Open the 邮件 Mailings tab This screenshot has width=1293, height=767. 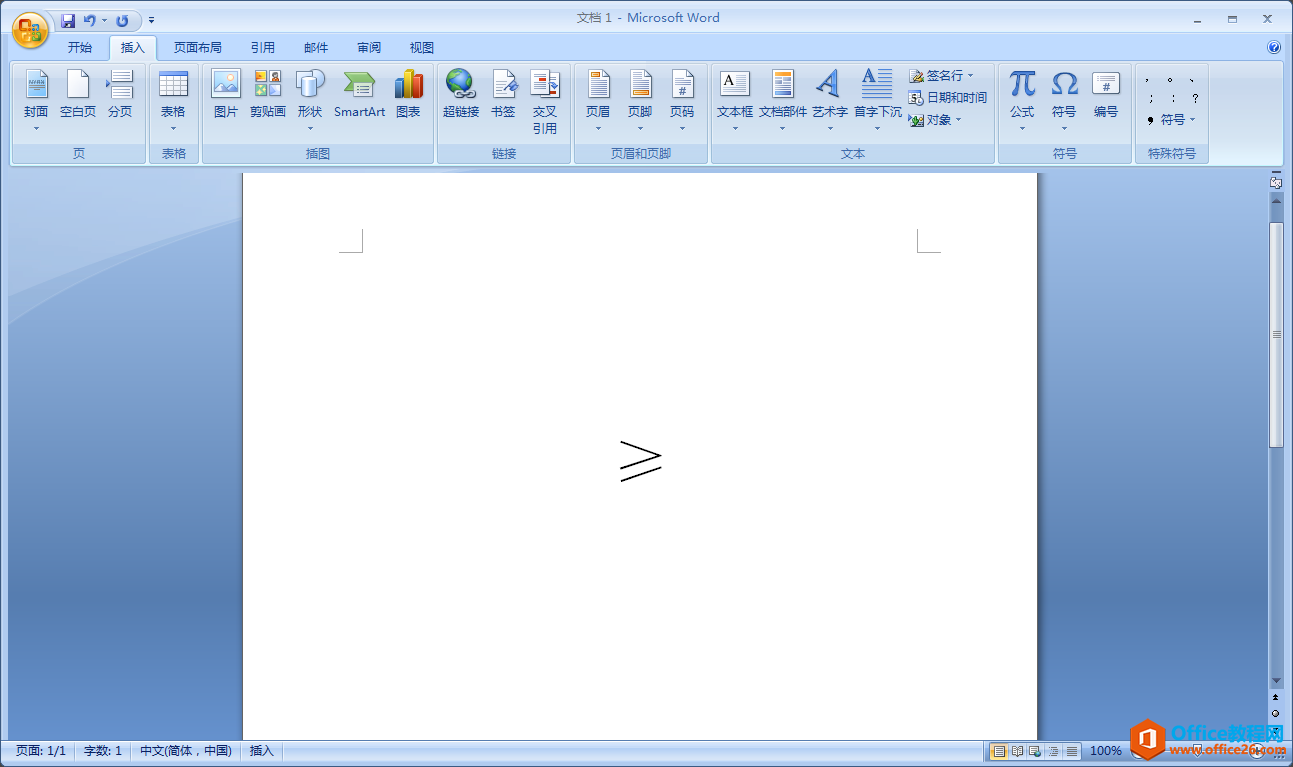(316, 47)
